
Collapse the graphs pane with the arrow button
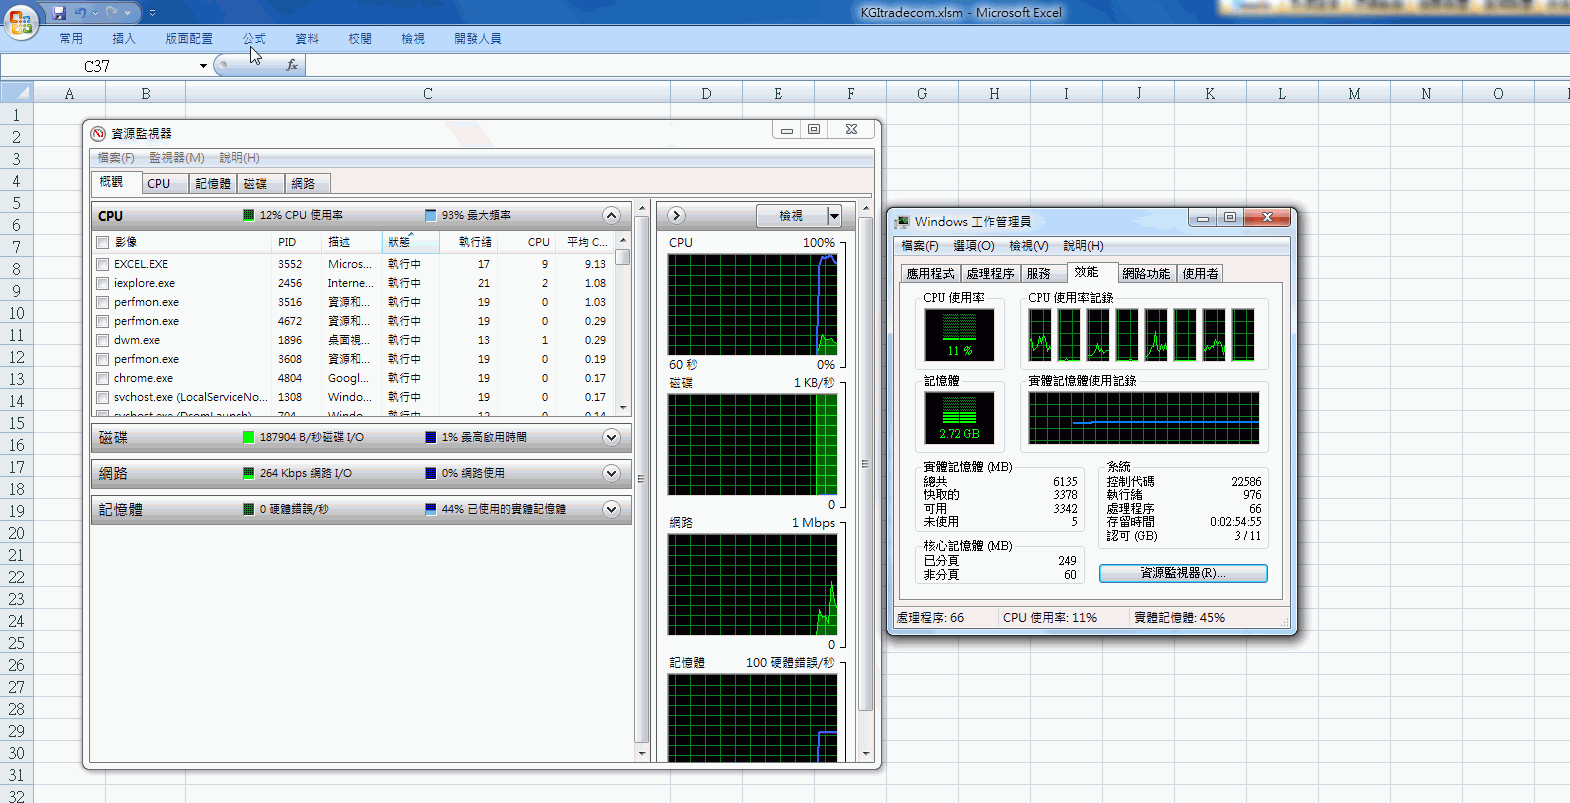tap(676, 215)
